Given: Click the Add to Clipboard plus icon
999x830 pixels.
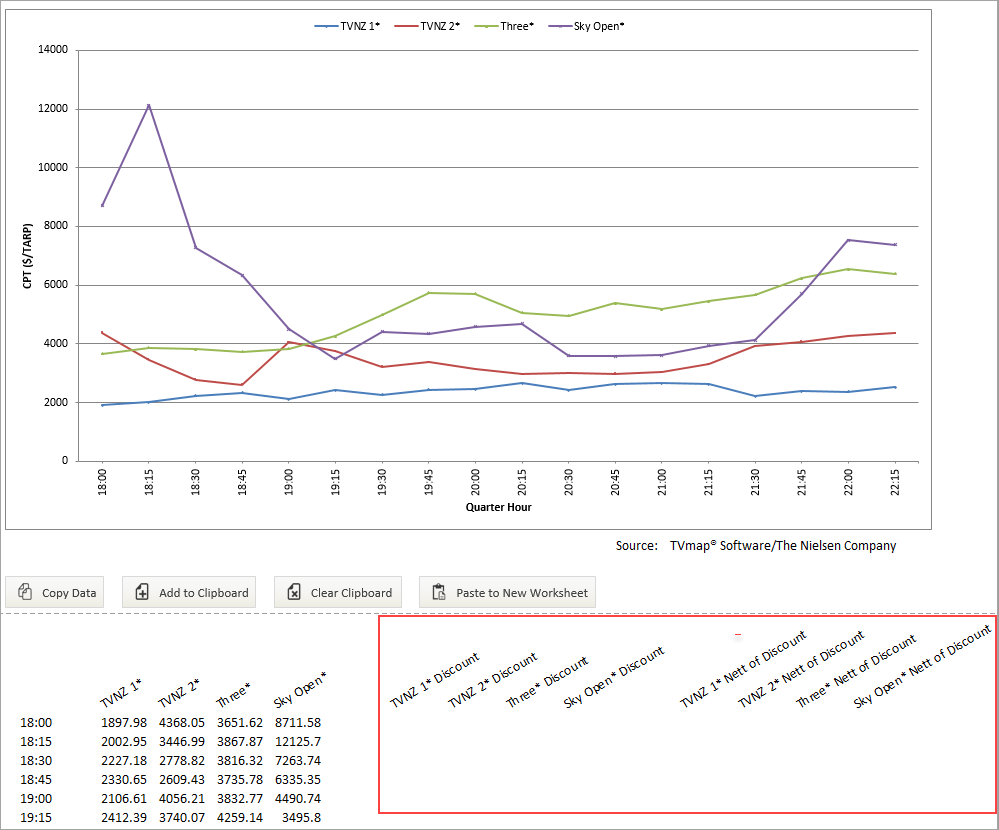Looking at the screenshot, I should (142, 592).
